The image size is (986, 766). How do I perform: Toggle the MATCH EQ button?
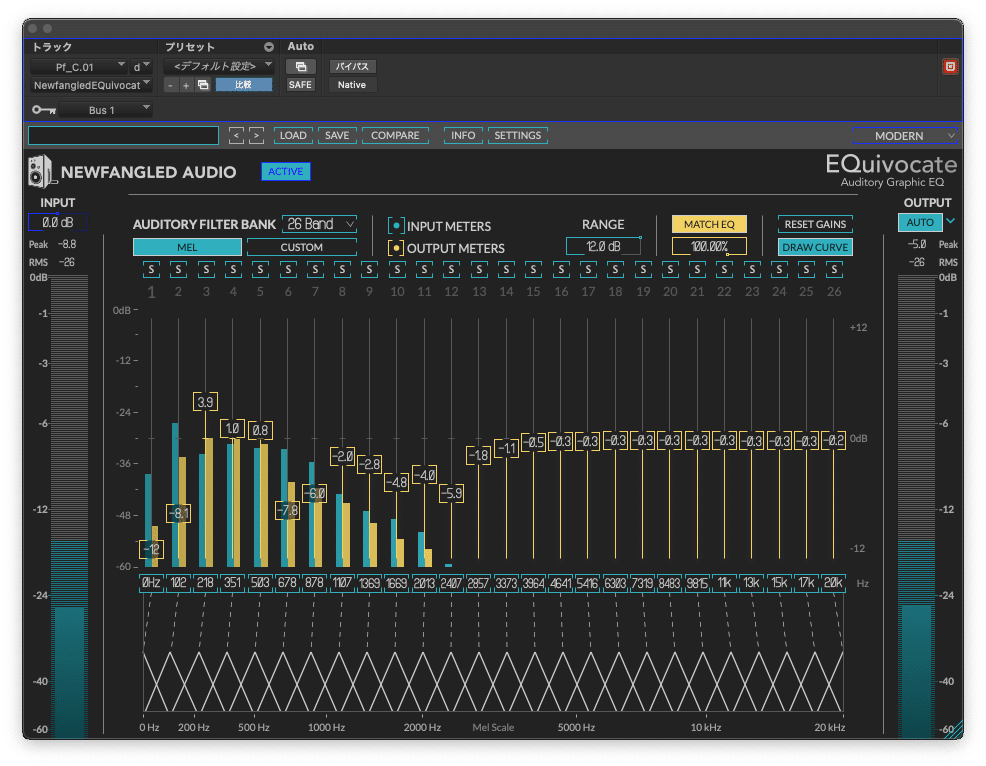[x=709, y=224]
